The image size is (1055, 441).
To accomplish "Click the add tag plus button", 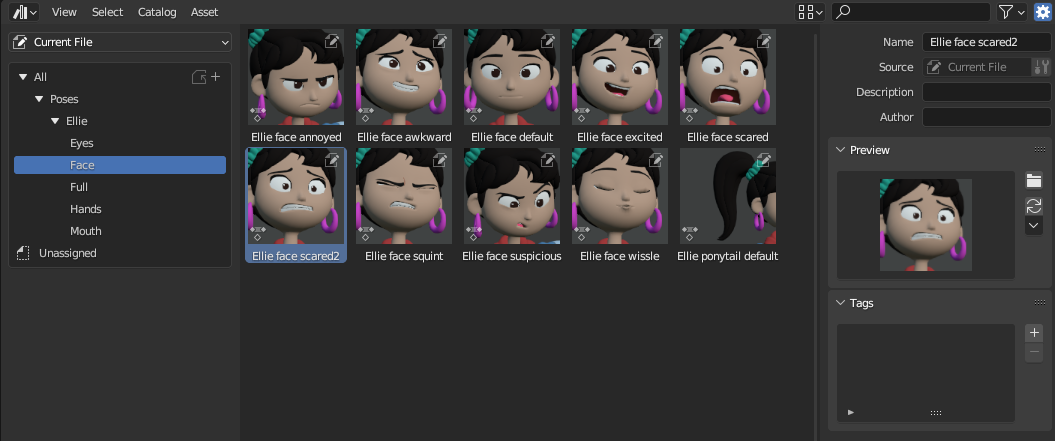I will click(x=1034, y=333).
